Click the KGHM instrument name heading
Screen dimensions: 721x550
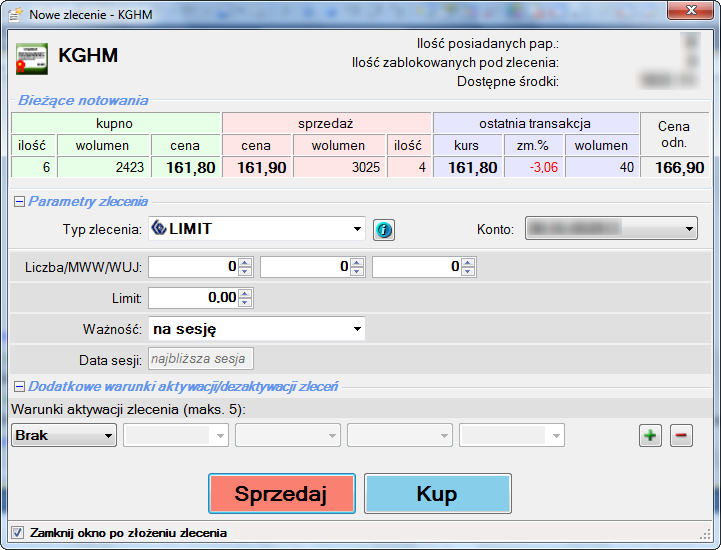pyautogui.click(x=88, y=55)
